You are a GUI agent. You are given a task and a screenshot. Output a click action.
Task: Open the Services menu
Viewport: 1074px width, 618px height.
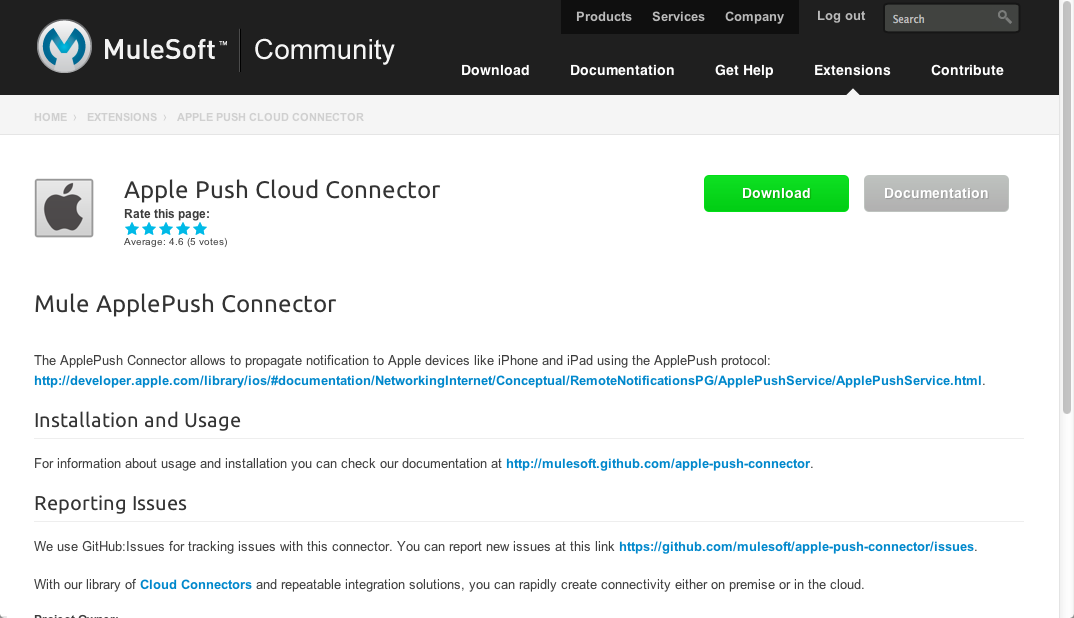(x=678, y=17)
